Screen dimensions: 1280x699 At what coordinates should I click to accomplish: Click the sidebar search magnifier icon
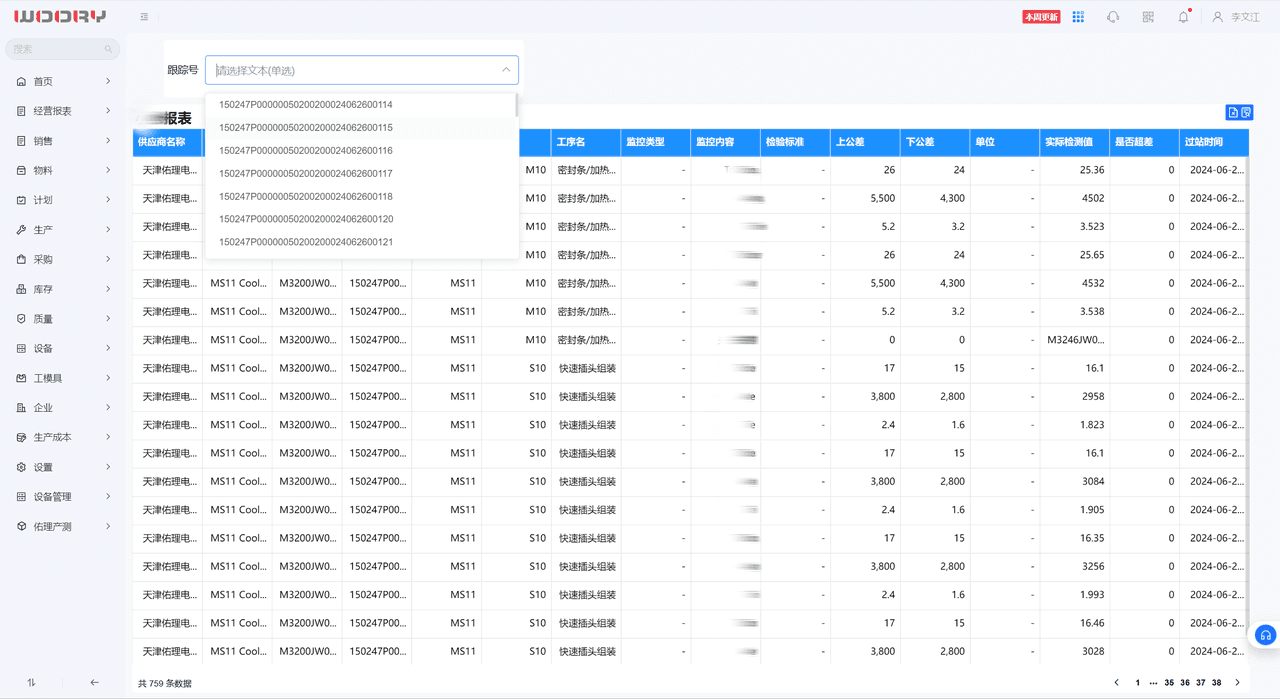point(108,49)
